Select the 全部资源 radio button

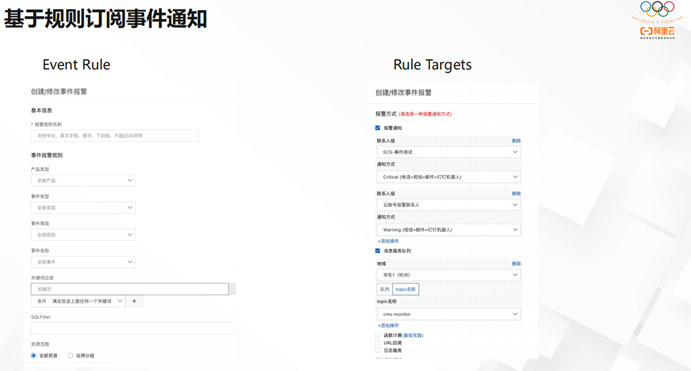[33, 356]
